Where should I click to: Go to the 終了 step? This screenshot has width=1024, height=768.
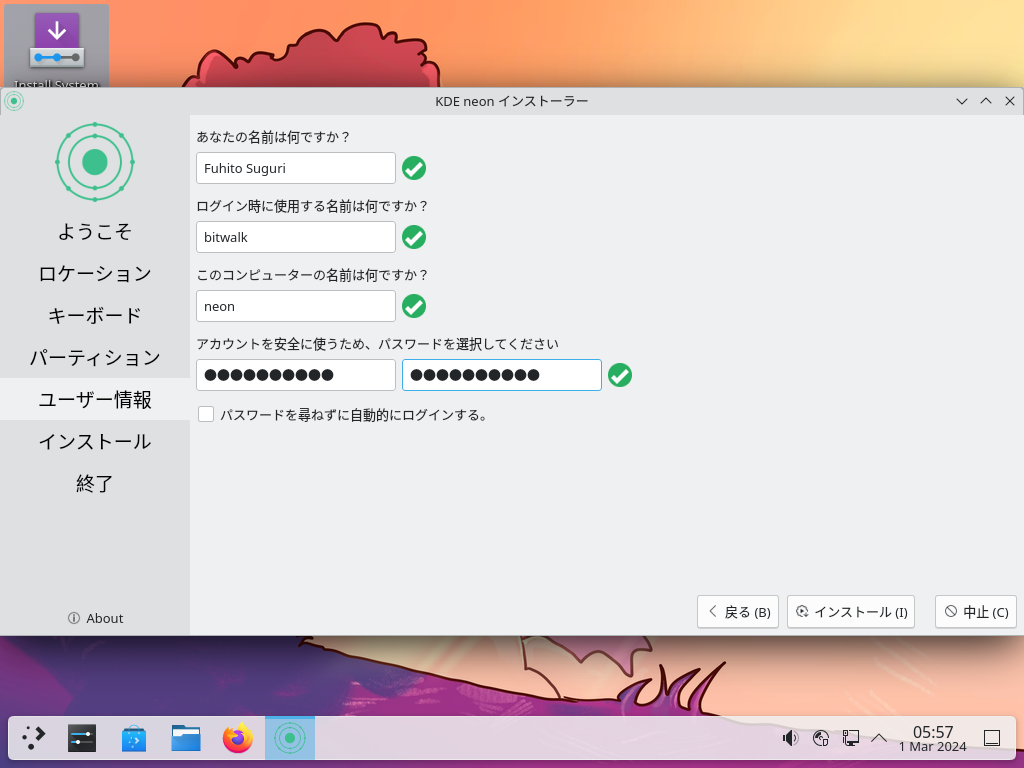pos(95,483)
